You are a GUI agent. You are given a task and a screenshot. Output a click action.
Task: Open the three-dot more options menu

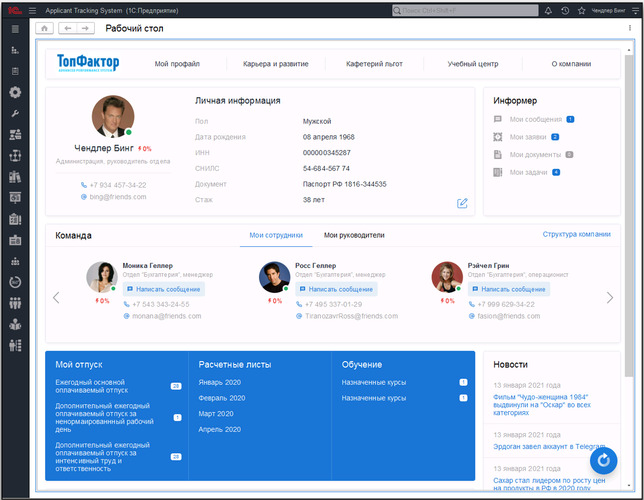630,28
